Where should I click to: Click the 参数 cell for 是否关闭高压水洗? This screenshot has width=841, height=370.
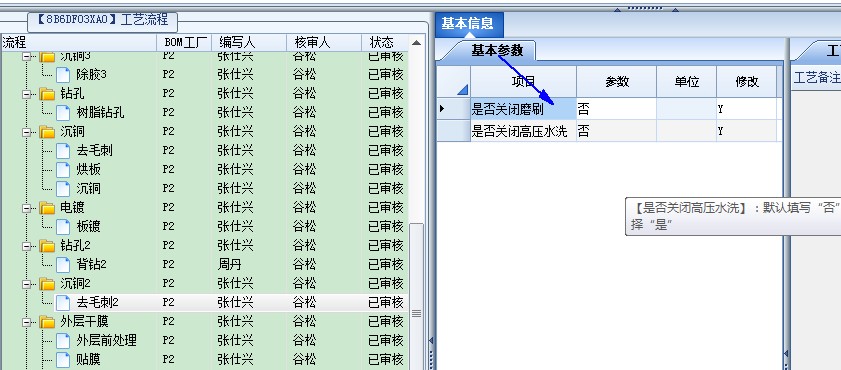(x=616, y=131)
